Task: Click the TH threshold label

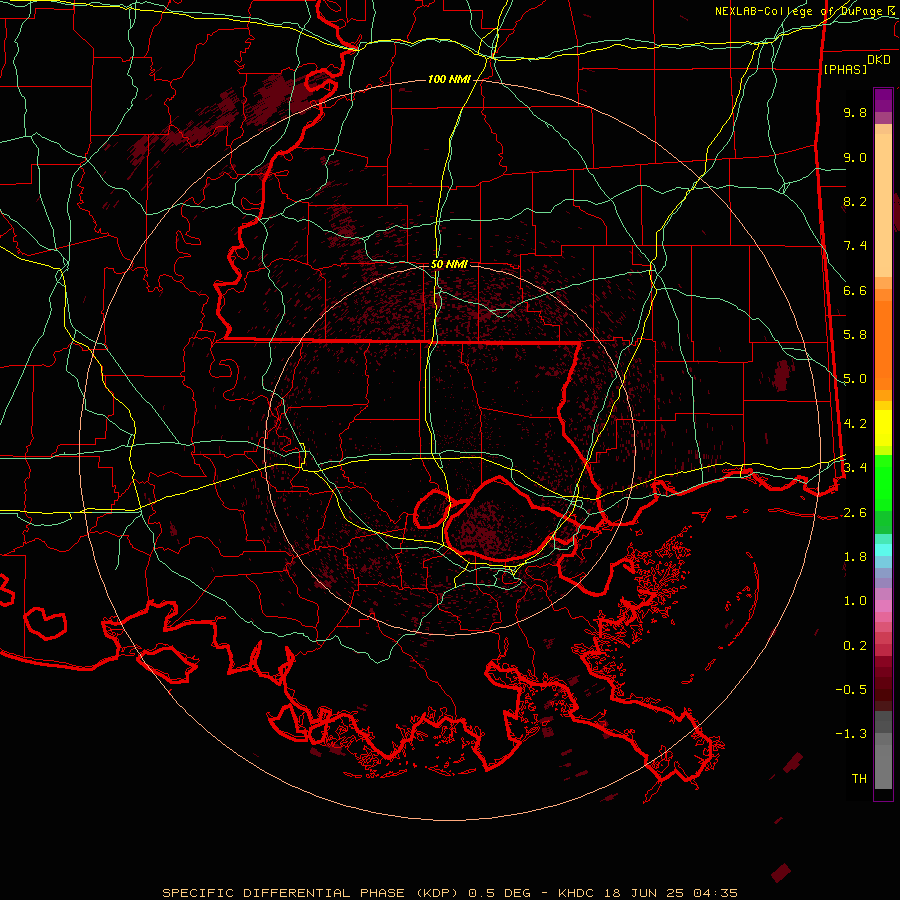Action: pos(859,779)
